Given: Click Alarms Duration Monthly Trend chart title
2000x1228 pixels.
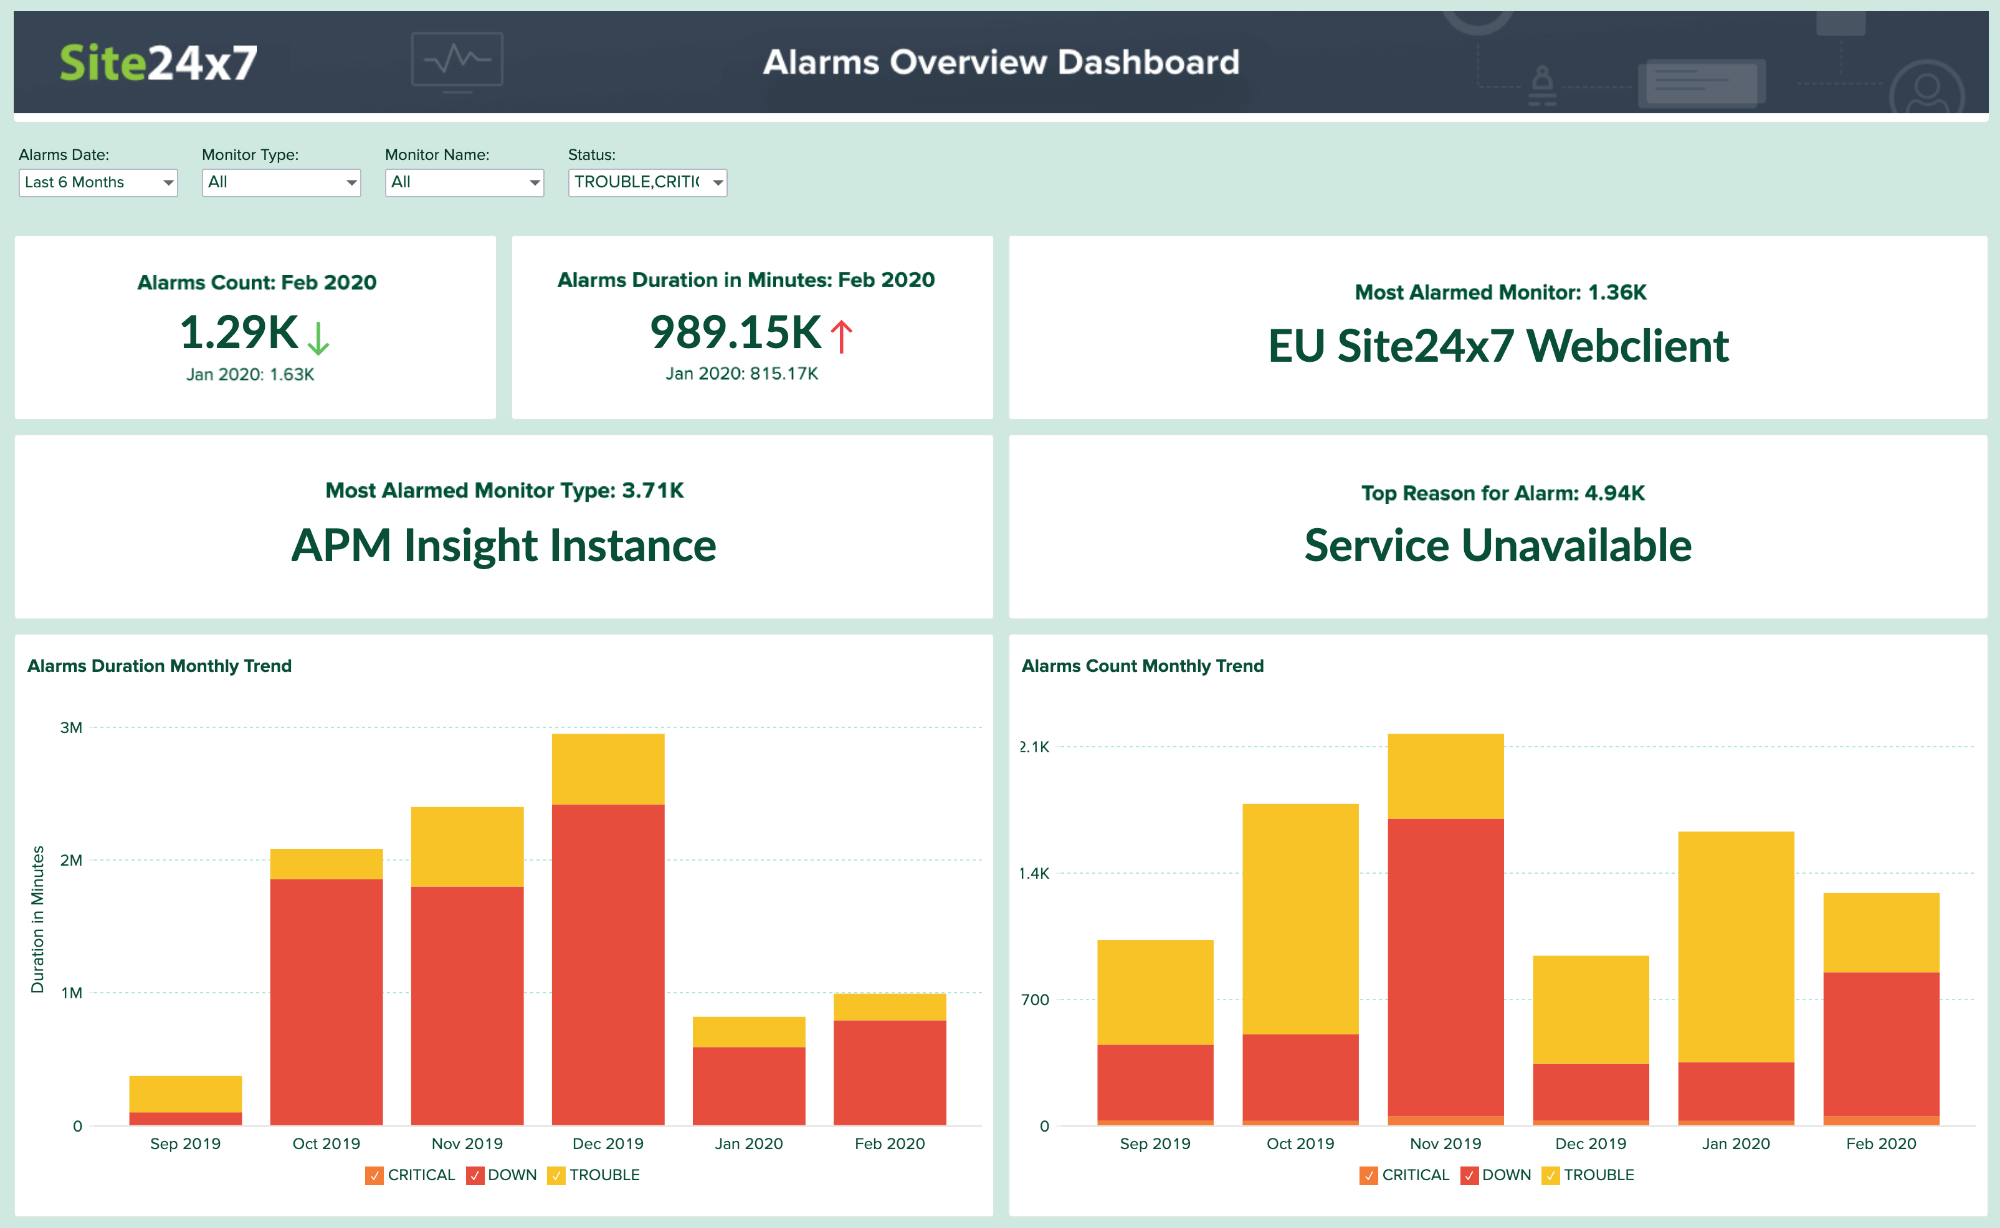Looking at the screenshot, I should (160, 666).
